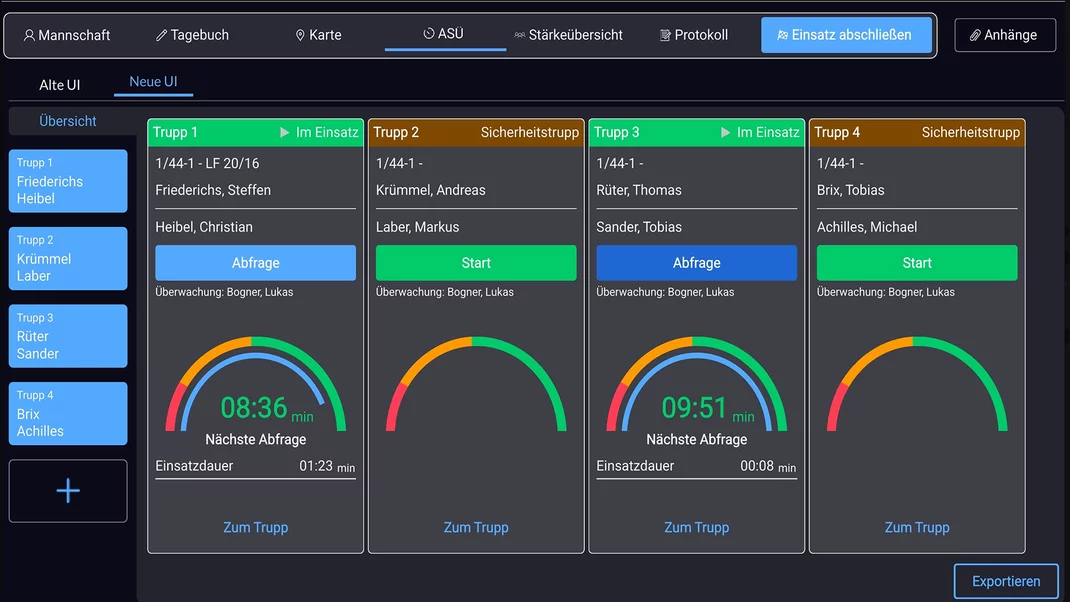Select the Neue UI tab
The image size is (1070, 602).
point(154,81)
